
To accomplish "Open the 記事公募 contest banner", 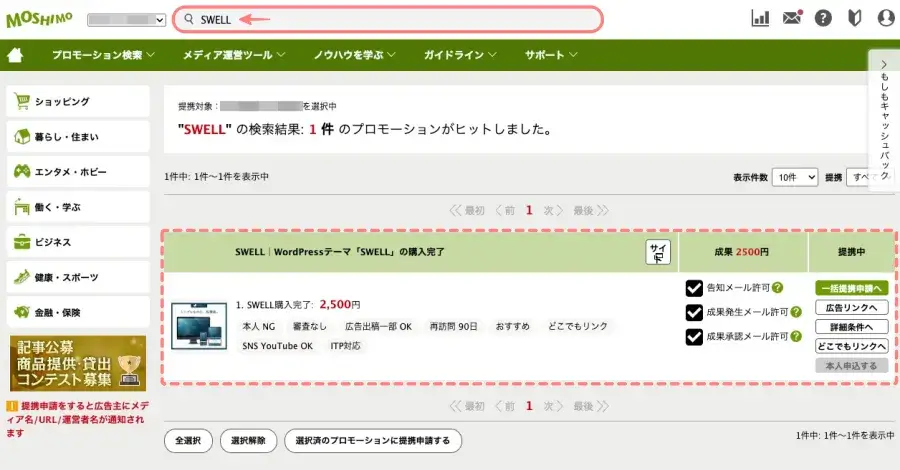I will (x=78, y=364).
